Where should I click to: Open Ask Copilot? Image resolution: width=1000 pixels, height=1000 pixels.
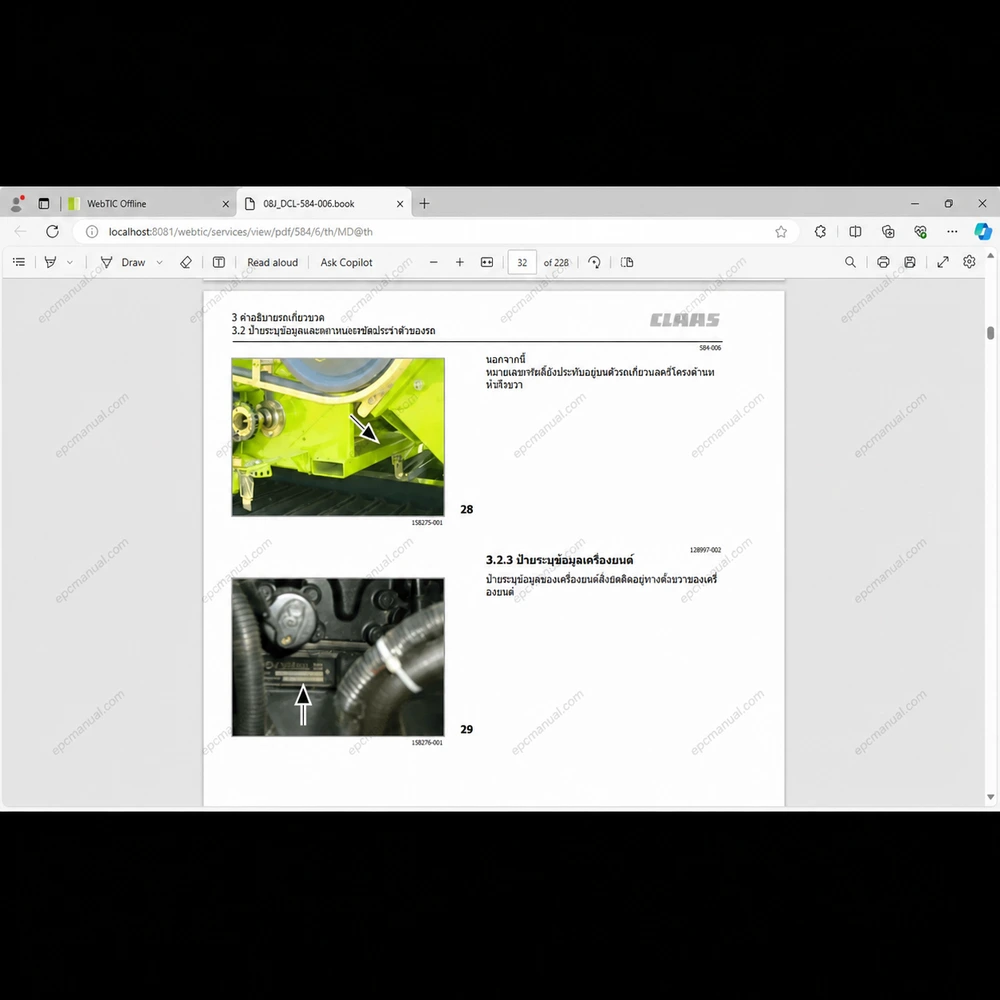(x=346, y=262)
